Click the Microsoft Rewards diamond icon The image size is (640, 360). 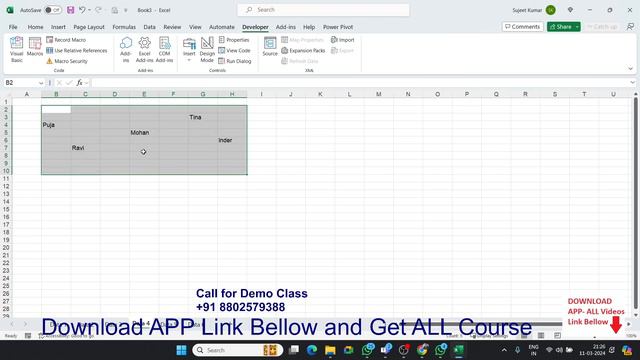click(570, 10)
